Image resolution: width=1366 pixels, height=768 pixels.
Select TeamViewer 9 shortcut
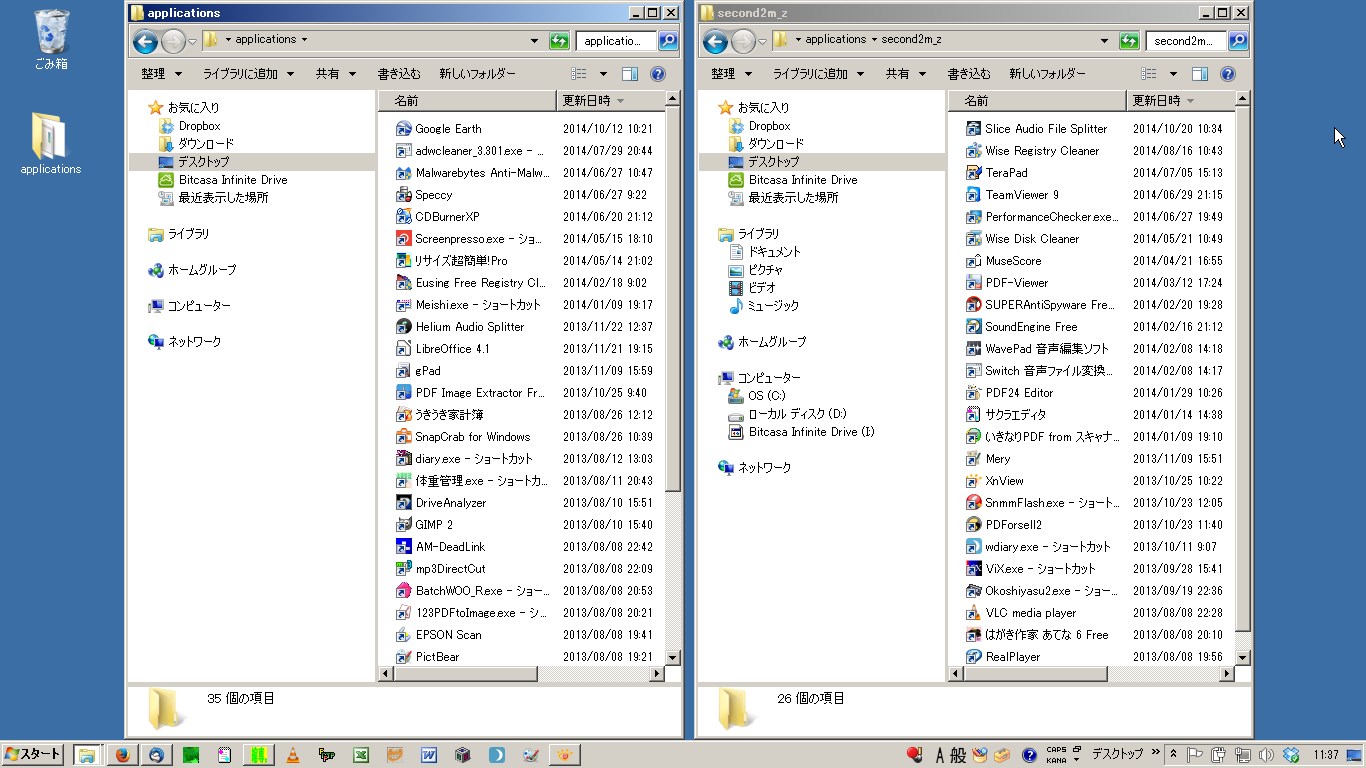pos(1013,195)
